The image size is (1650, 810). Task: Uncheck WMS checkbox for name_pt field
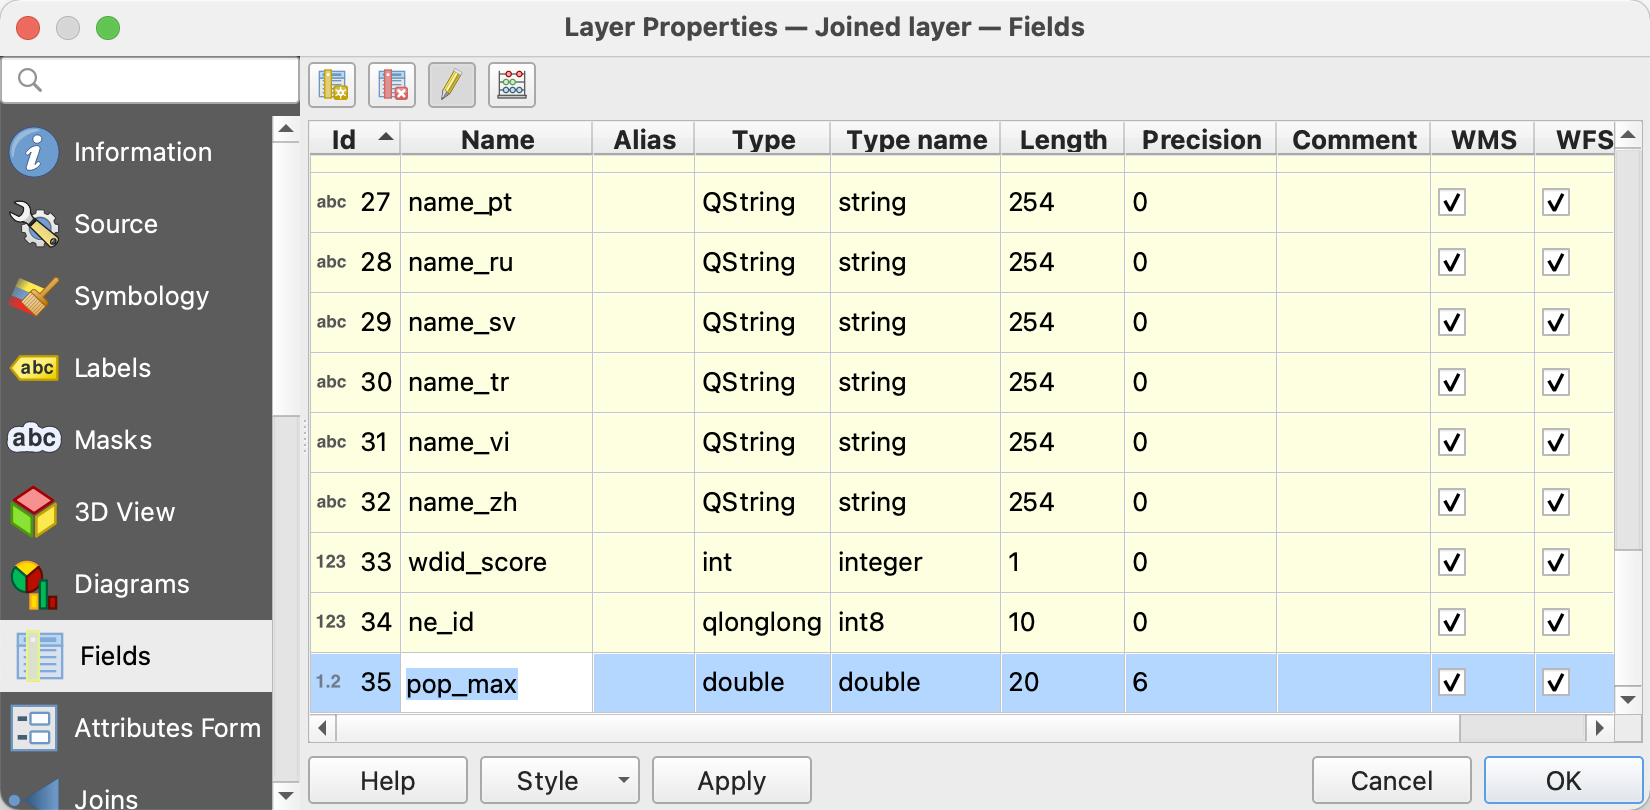1452,202
